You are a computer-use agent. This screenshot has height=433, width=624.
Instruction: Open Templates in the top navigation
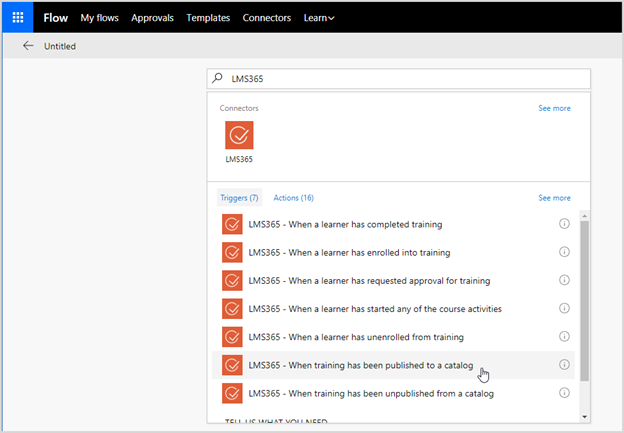point(208,18)
